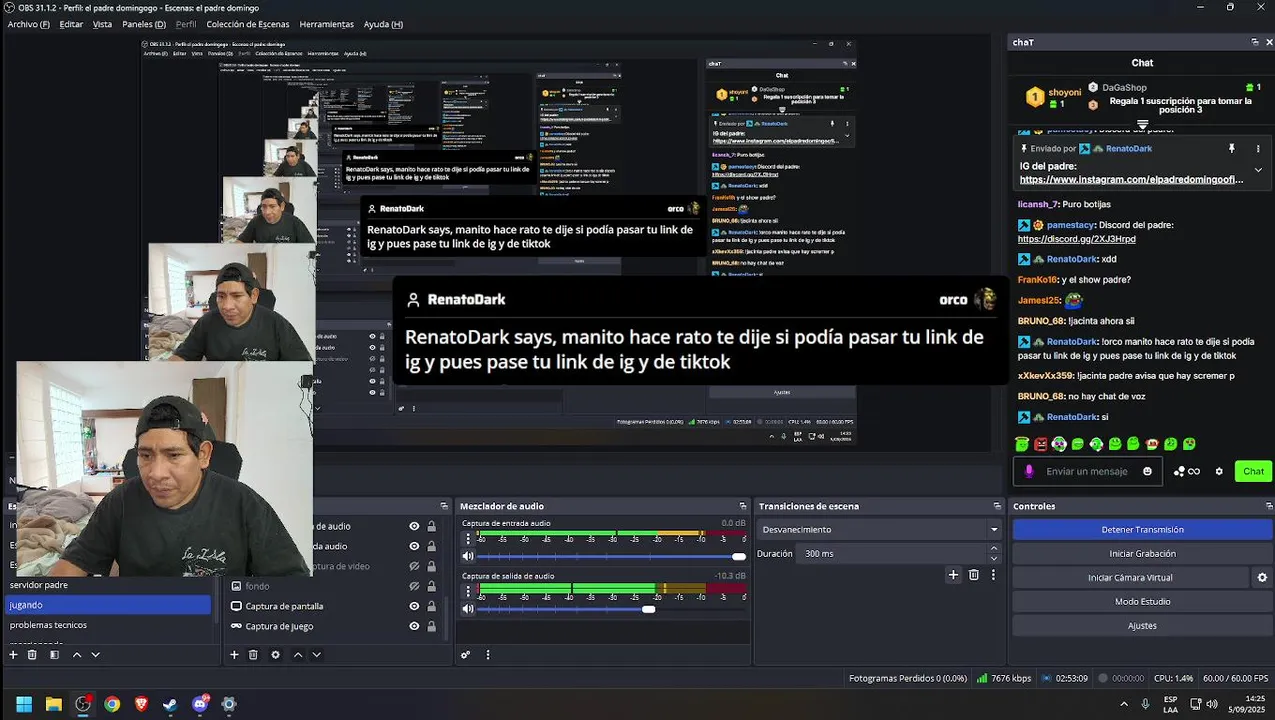This screenshot has width=1275, height=720.
Task: Click Detener Transmisión button
Action: [x=1142, y=530]
